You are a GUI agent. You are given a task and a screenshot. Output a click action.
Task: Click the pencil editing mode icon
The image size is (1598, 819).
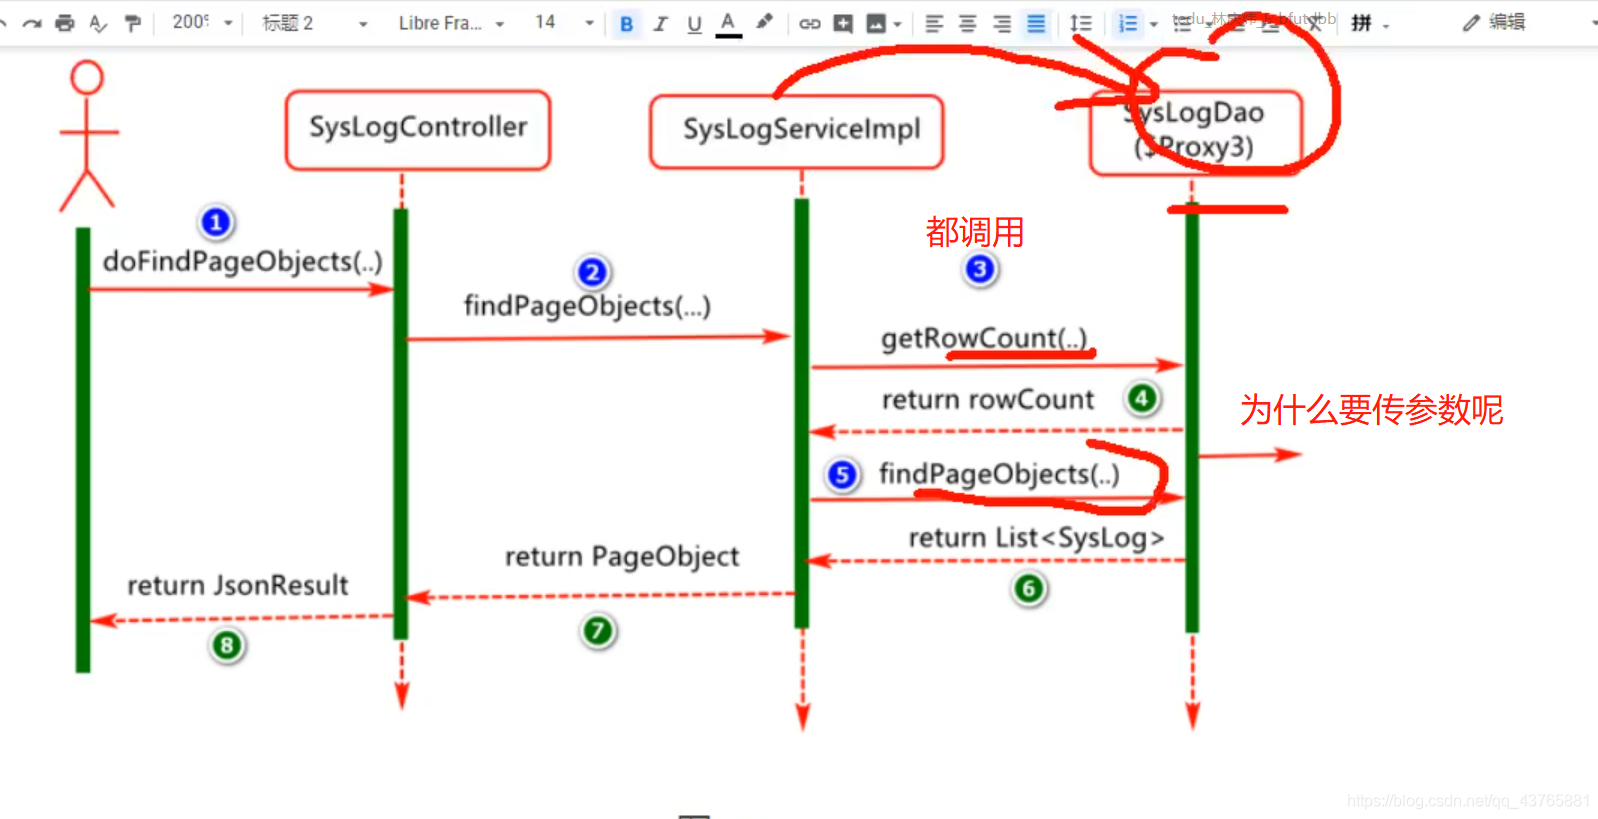1470,23
